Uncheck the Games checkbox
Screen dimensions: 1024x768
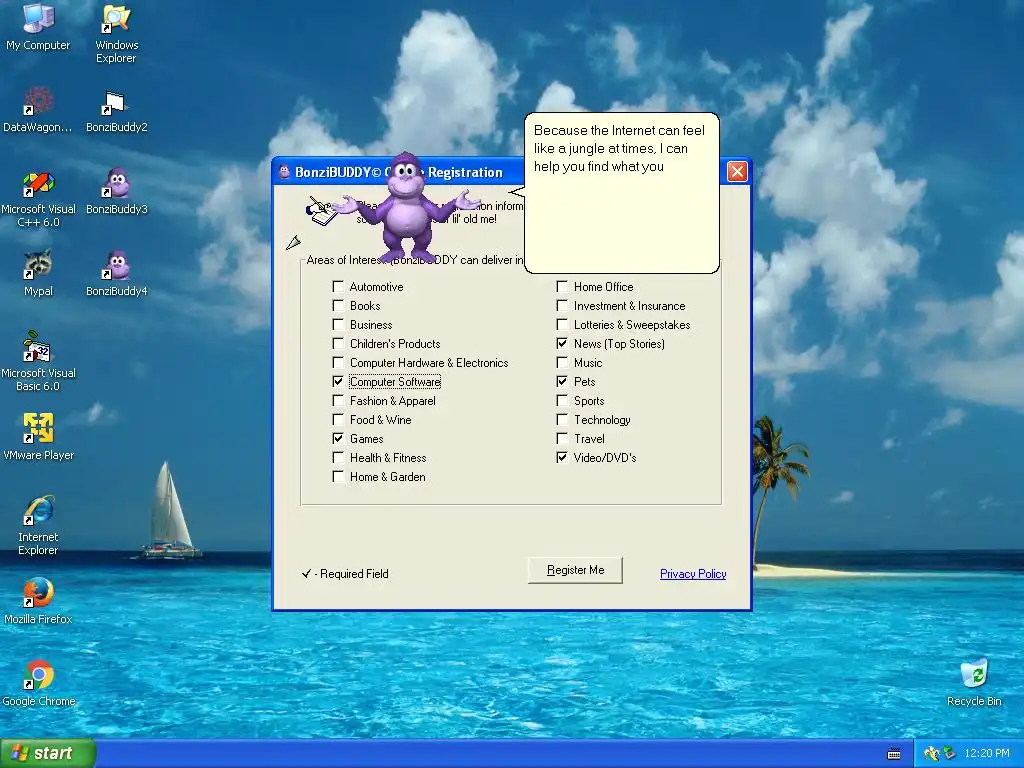coord(338,438)
